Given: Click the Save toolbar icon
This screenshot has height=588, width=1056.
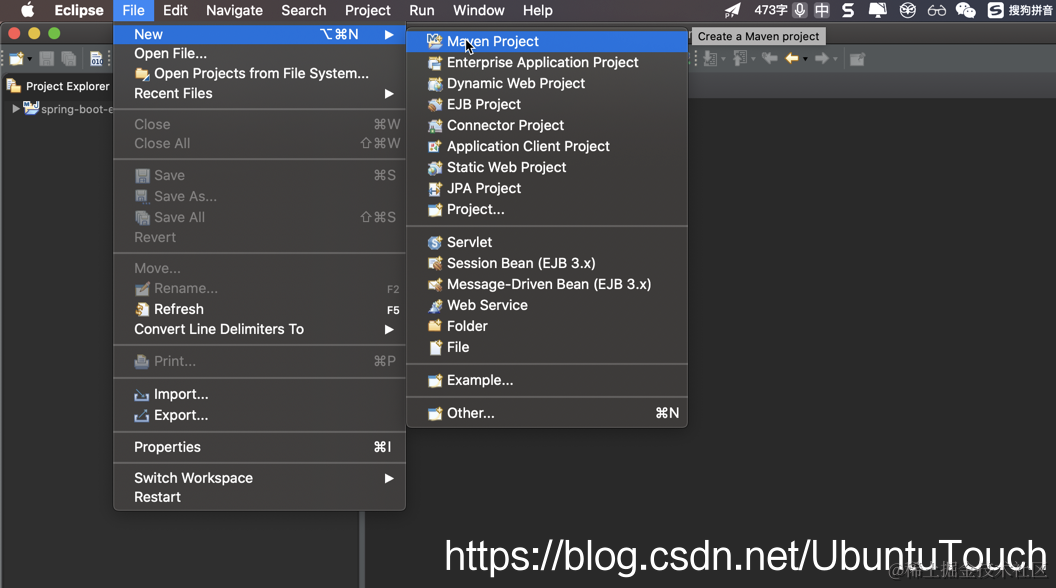Looking at the screenshot, I should pyautogui.click(x=46, y=59).
